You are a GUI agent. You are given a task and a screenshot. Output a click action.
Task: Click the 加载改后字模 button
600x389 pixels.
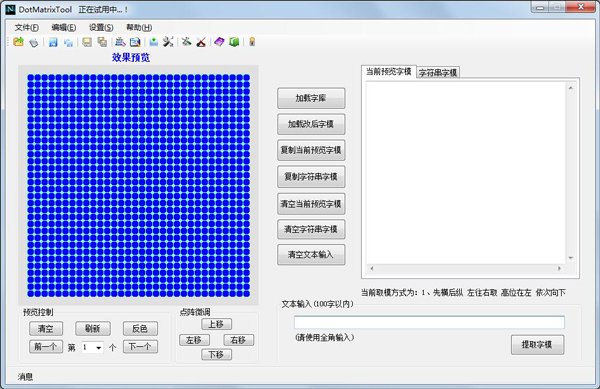[311, 124]
